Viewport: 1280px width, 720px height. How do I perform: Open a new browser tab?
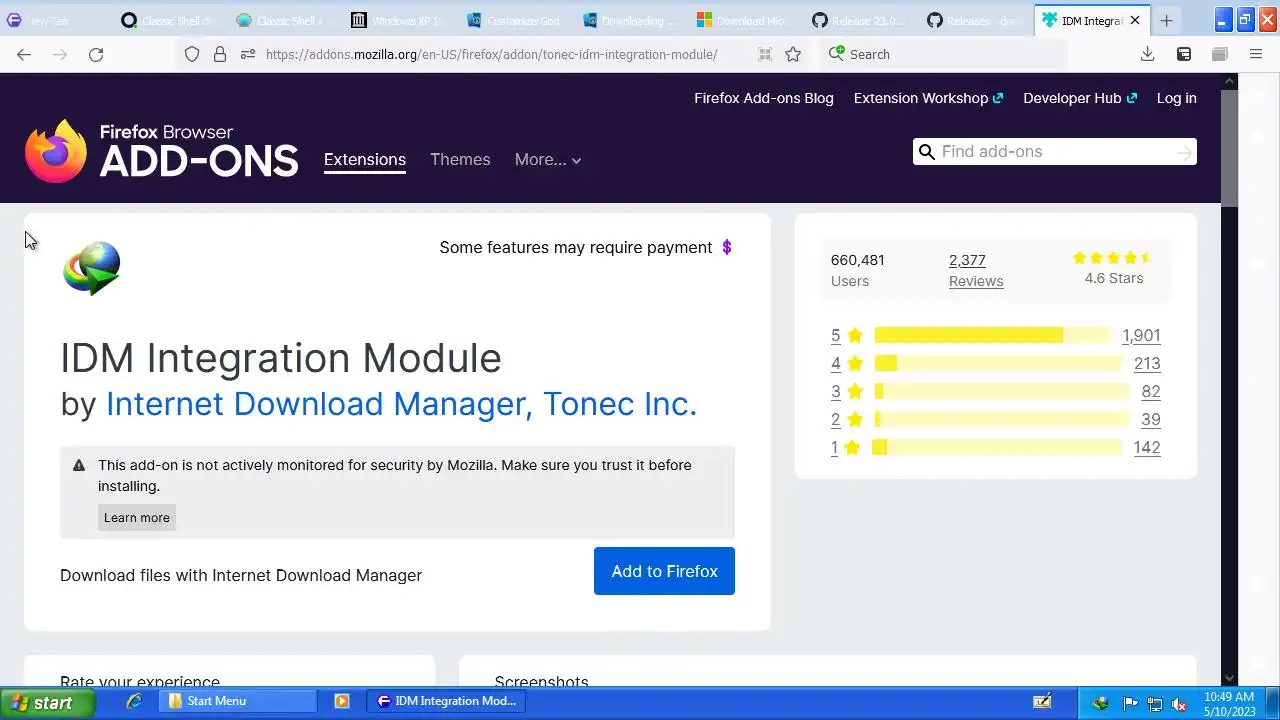click(x=1166, y=20)
